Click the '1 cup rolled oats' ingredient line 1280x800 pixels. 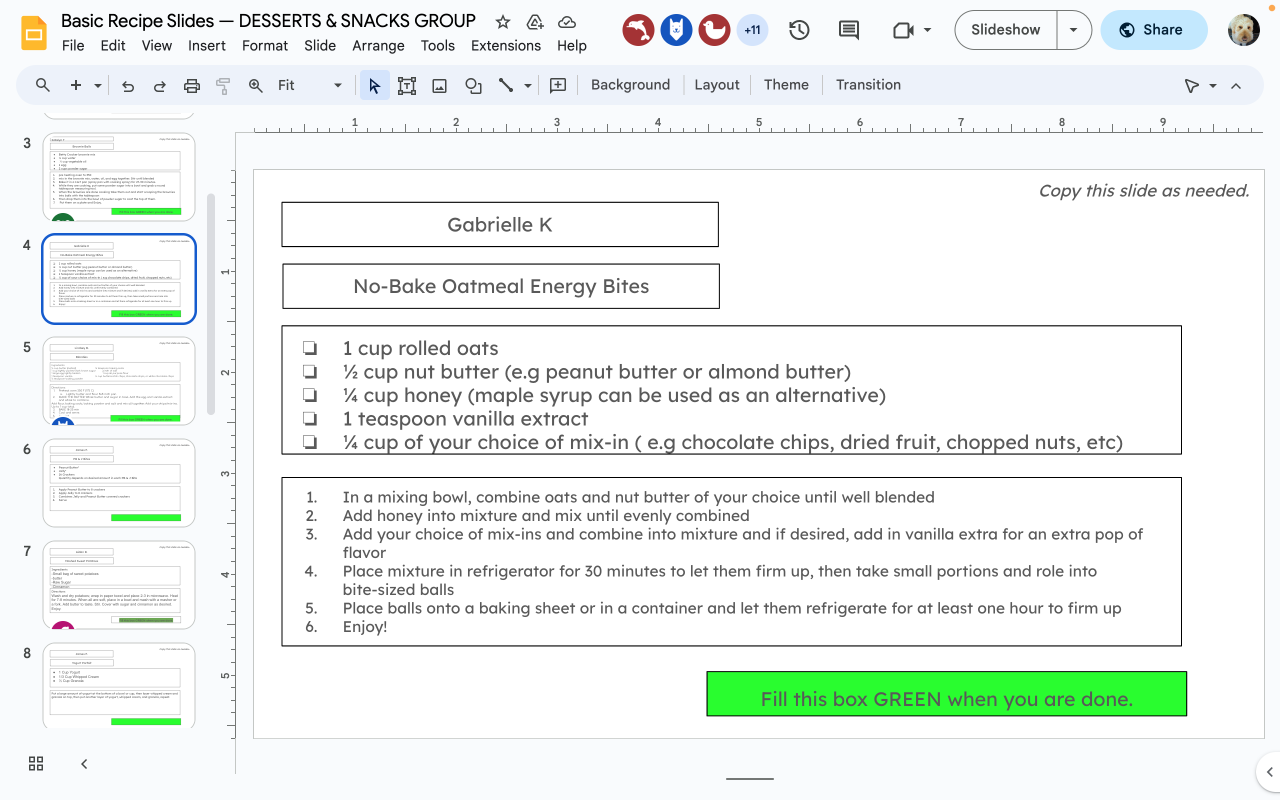click(420, 348)
